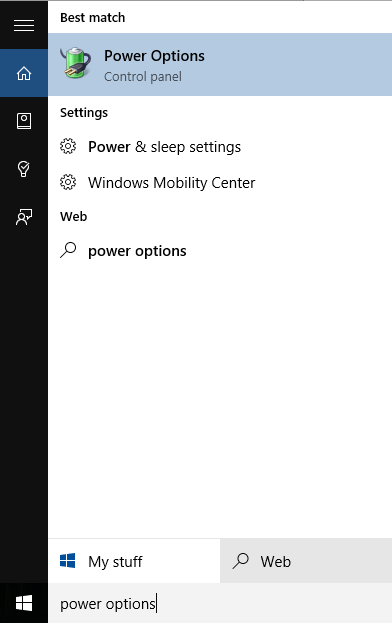Open the Reminders lightbulb icon

point(24,169)
